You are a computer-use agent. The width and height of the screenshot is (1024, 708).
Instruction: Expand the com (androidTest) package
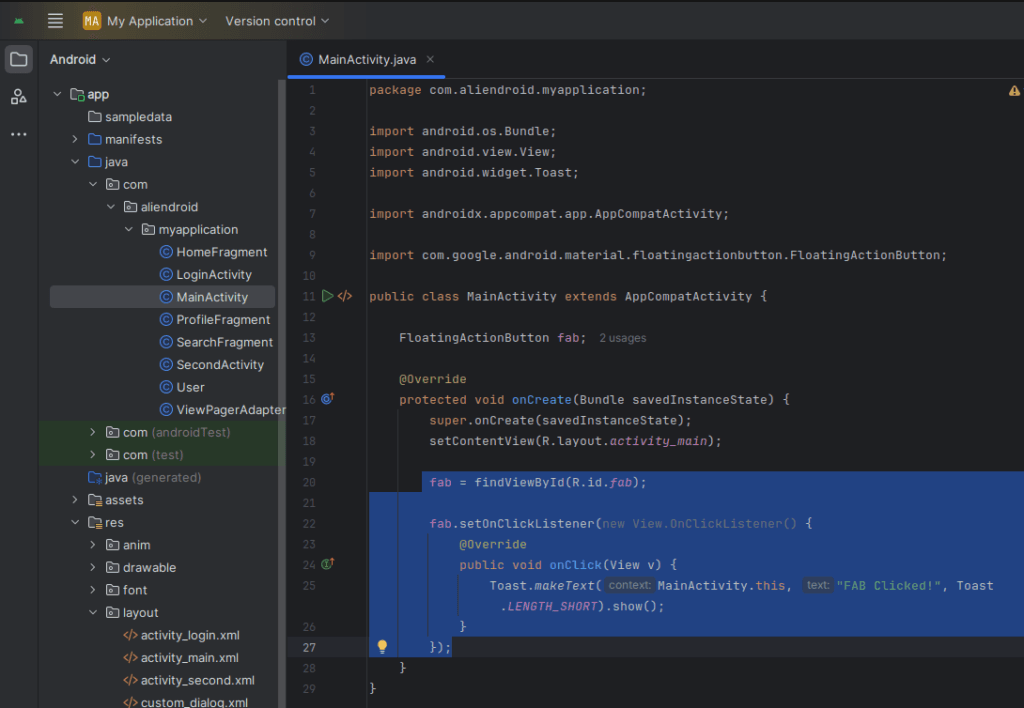(x=93, y=432)
